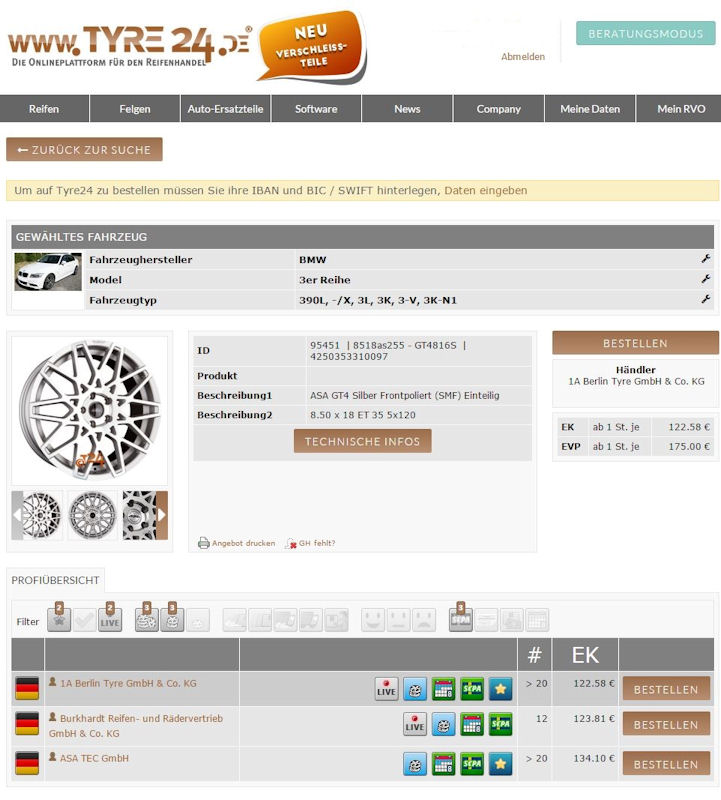This screenshot has width=721, height=800.
Task: Open the Felgen menu
Action: (x=135, y=109)
